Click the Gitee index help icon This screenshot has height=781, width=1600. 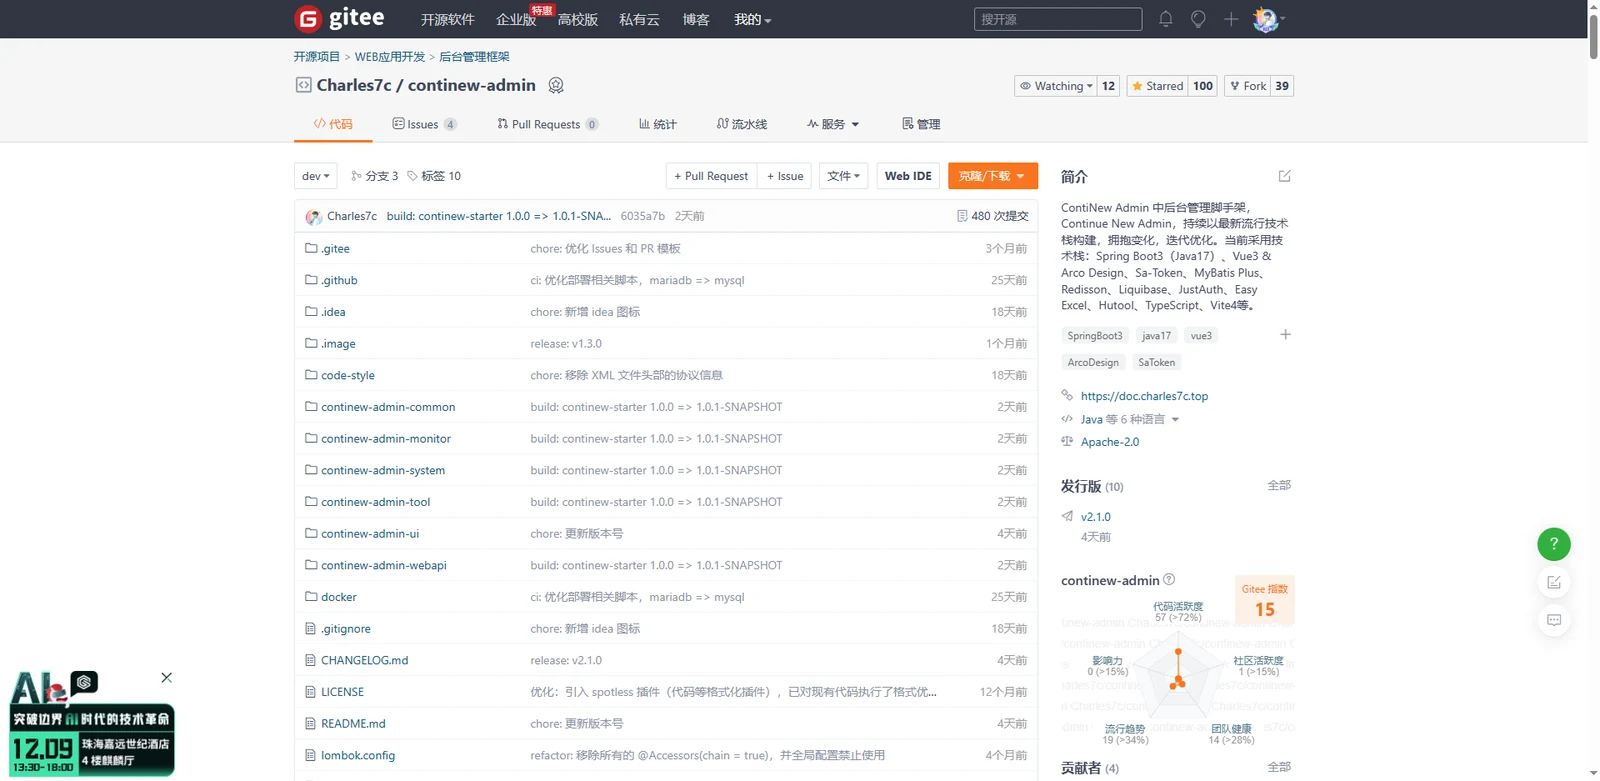[1169, 579]
